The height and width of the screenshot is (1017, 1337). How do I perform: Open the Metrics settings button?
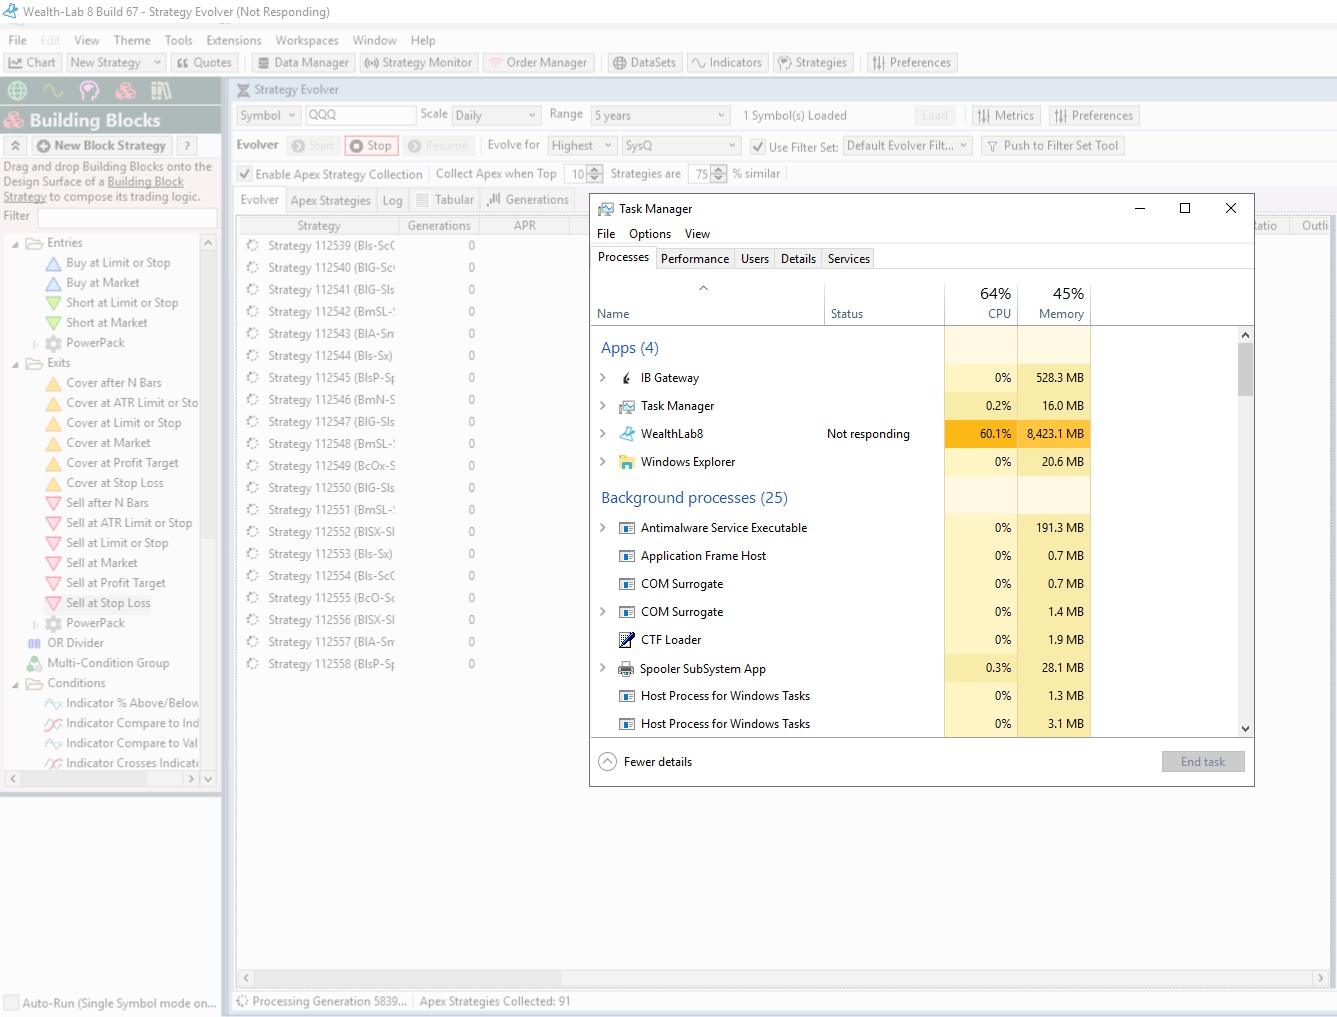(1005, 116)
